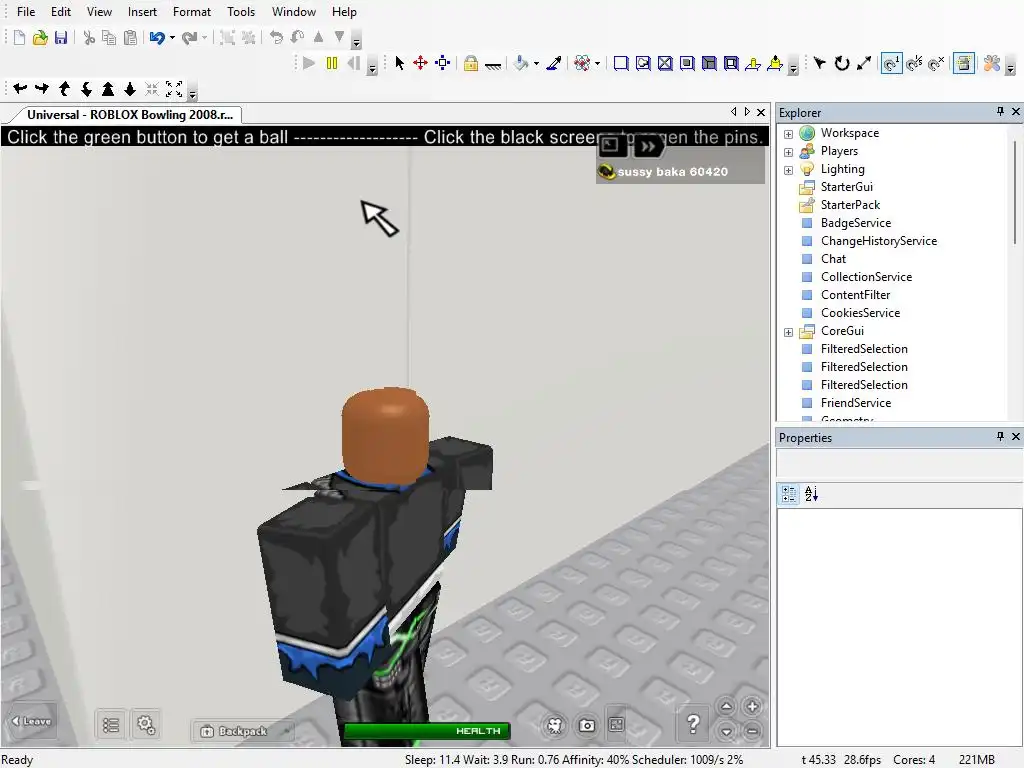This screenshot has width=1024, height=768.
Task: Open the in-game Backpack button
Action: point(242,731)
